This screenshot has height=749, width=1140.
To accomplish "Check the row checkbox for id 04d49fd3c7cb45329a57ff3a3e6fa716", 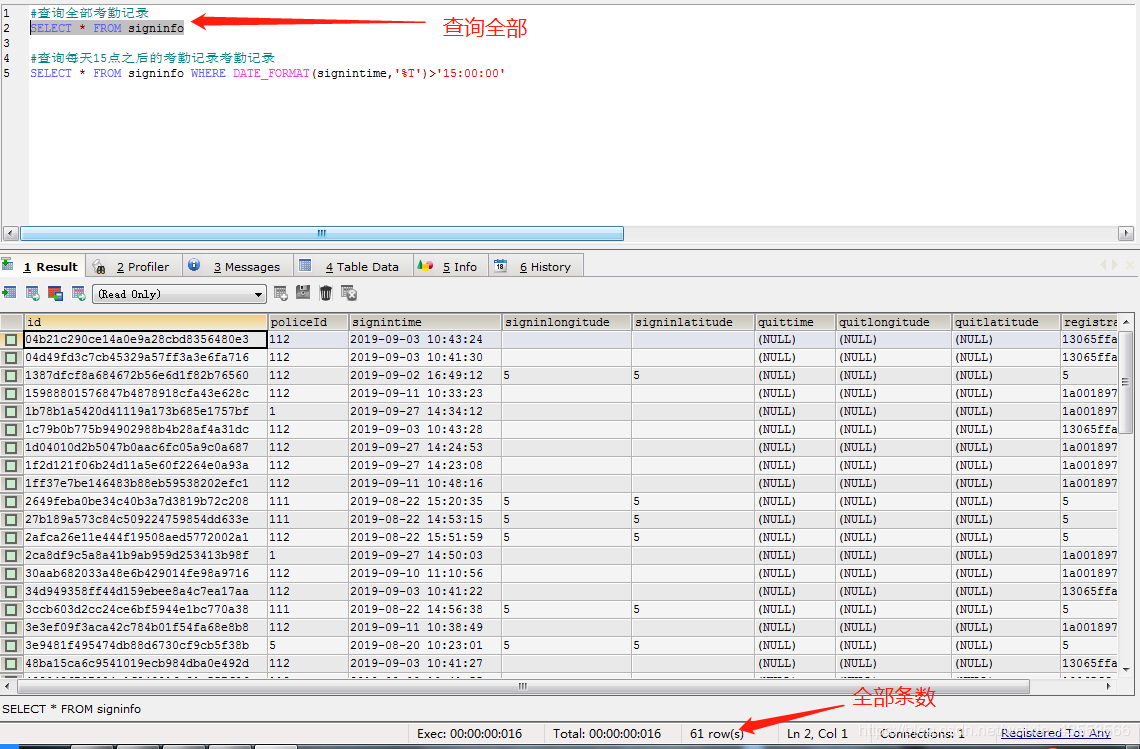I will pyautogui.click(x=11, y=358).
